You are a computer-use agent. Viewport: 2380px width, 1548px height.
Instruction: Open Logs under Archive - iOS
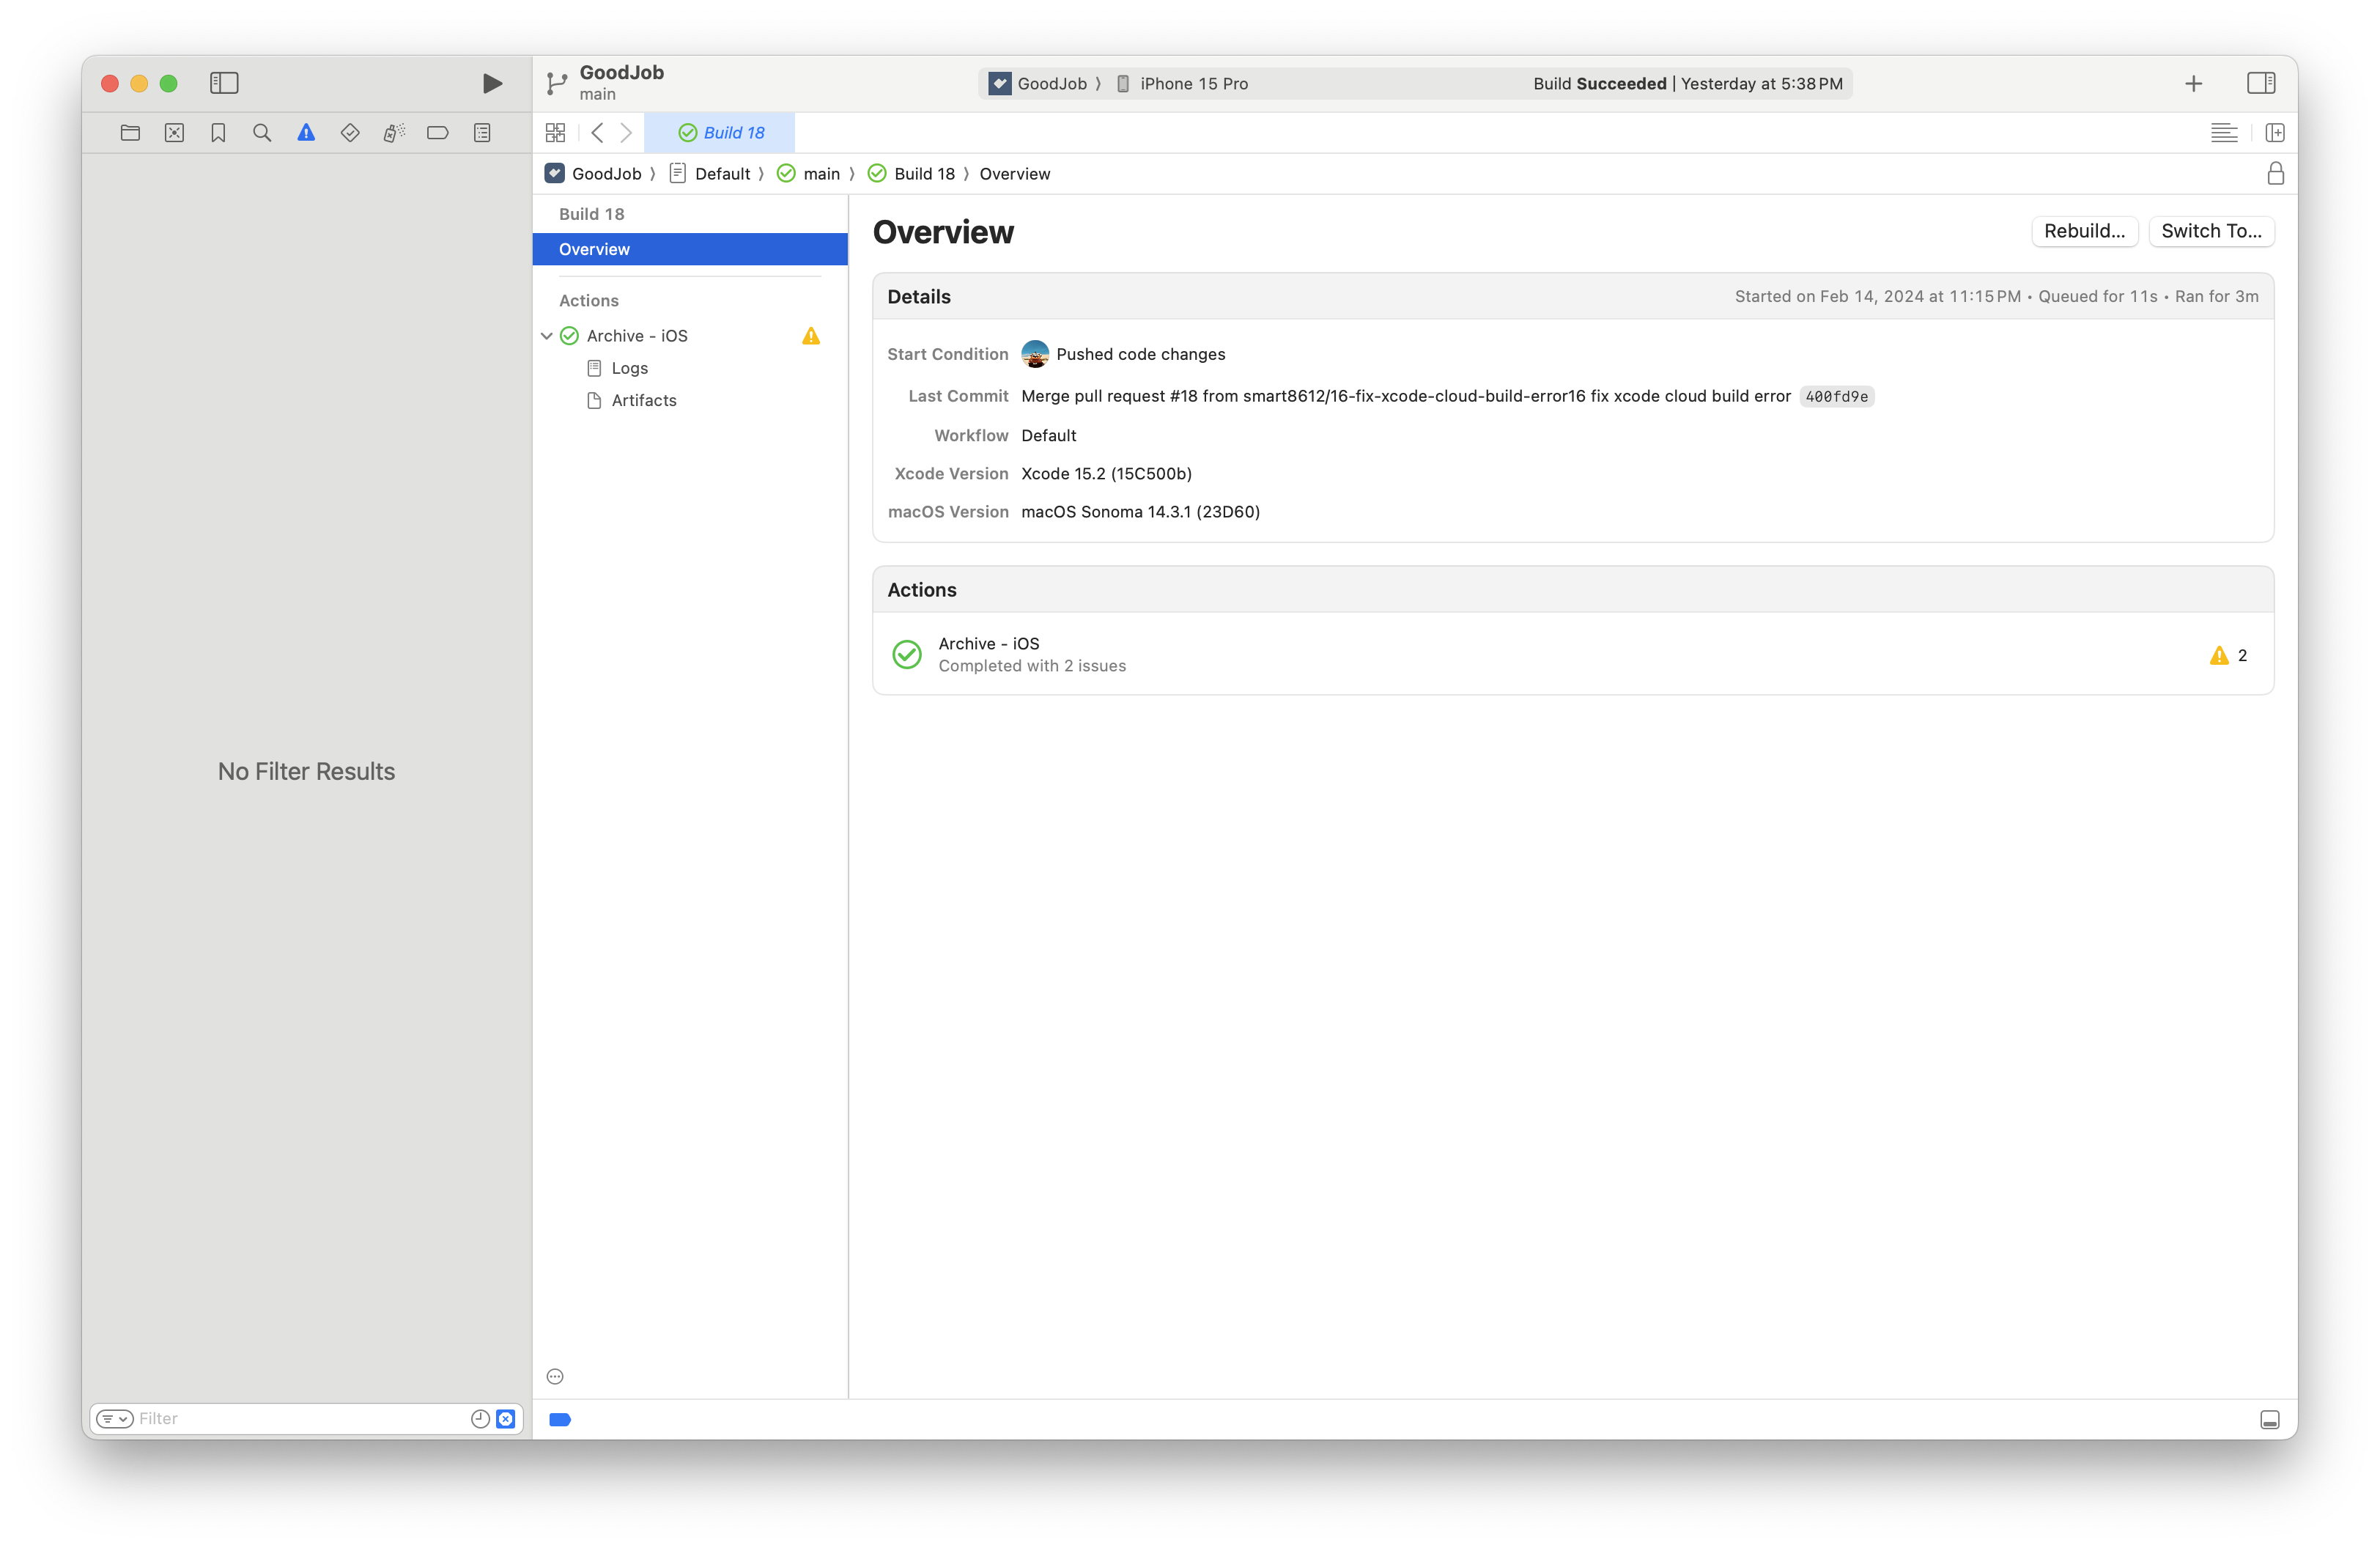pos(629,368)
